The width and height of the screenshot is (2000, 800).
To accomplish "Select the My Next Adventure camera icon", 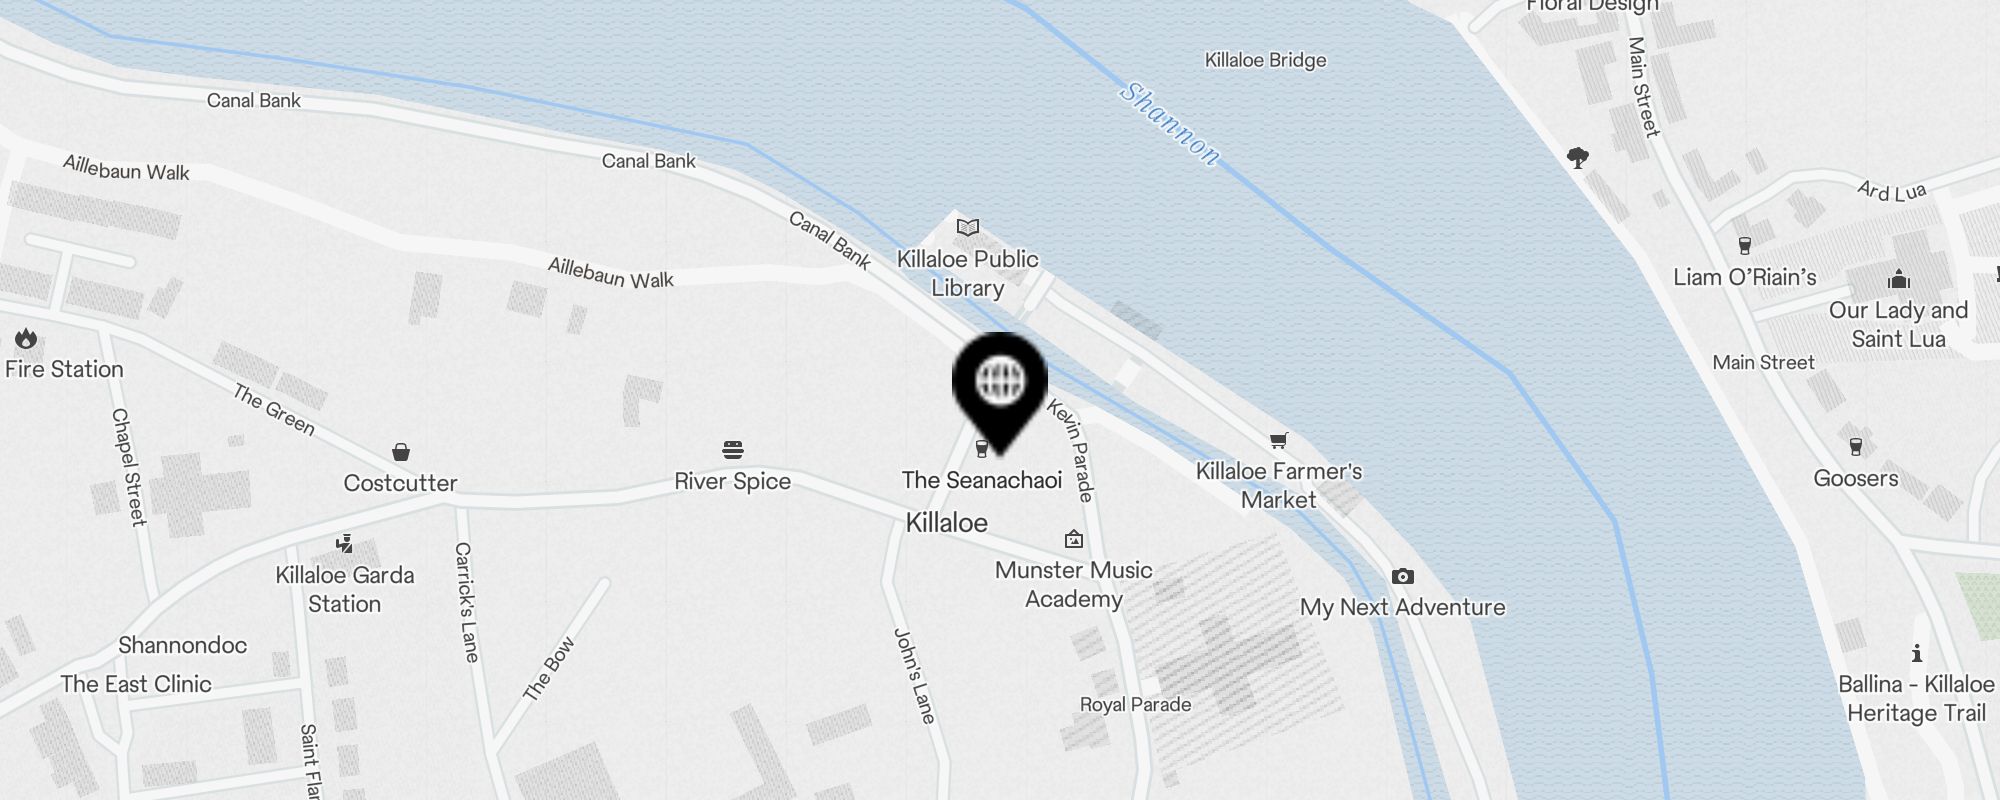I will pos(1403,576).
